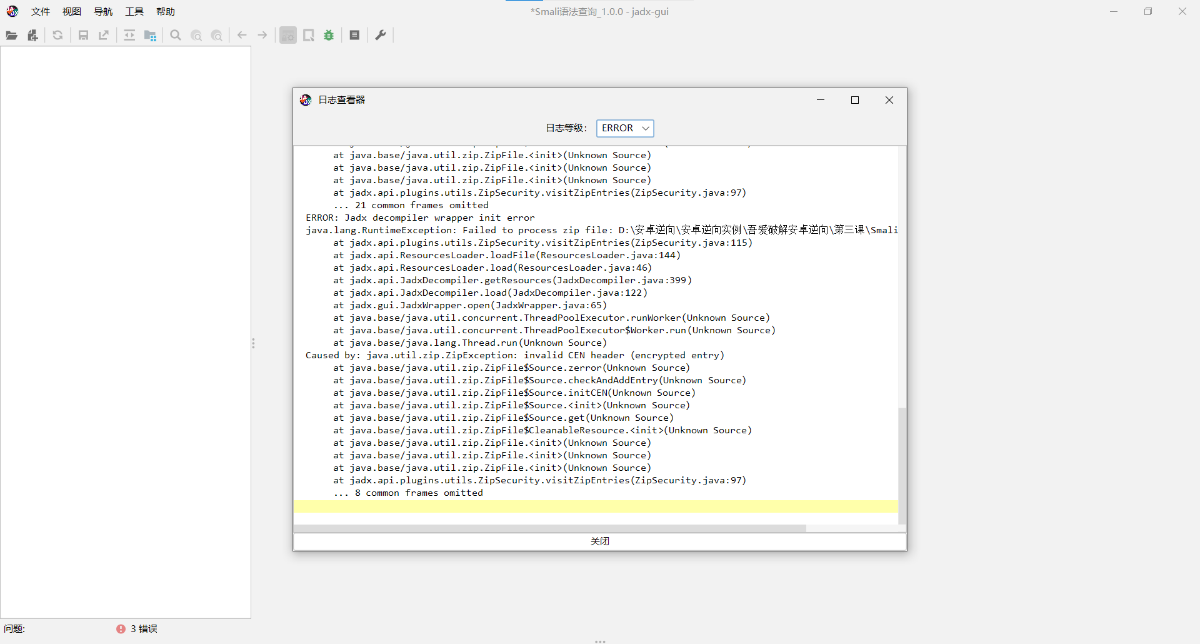The width and height of the screenshot is (1200, 644).
Task: Open the 文件 menu
Action: pos(40,12)
